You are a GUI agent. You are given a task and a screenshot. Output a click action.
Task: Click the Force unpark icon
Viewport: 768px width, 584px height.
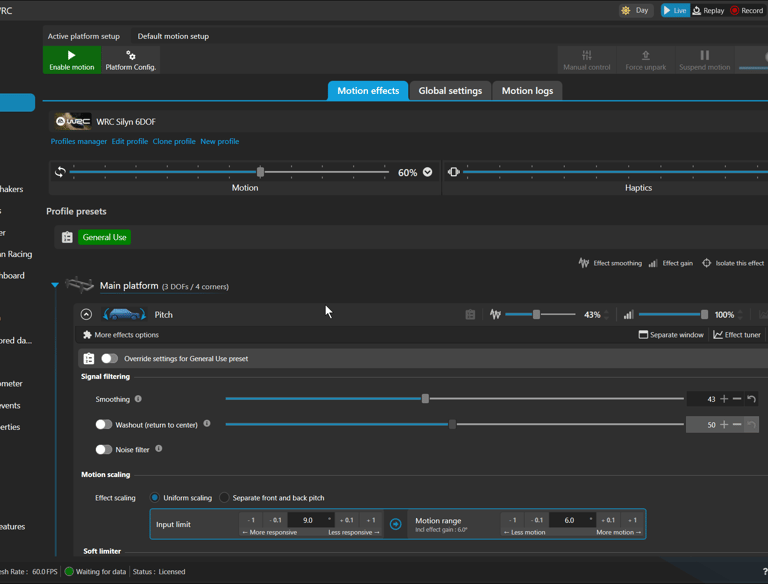point(646,55)
